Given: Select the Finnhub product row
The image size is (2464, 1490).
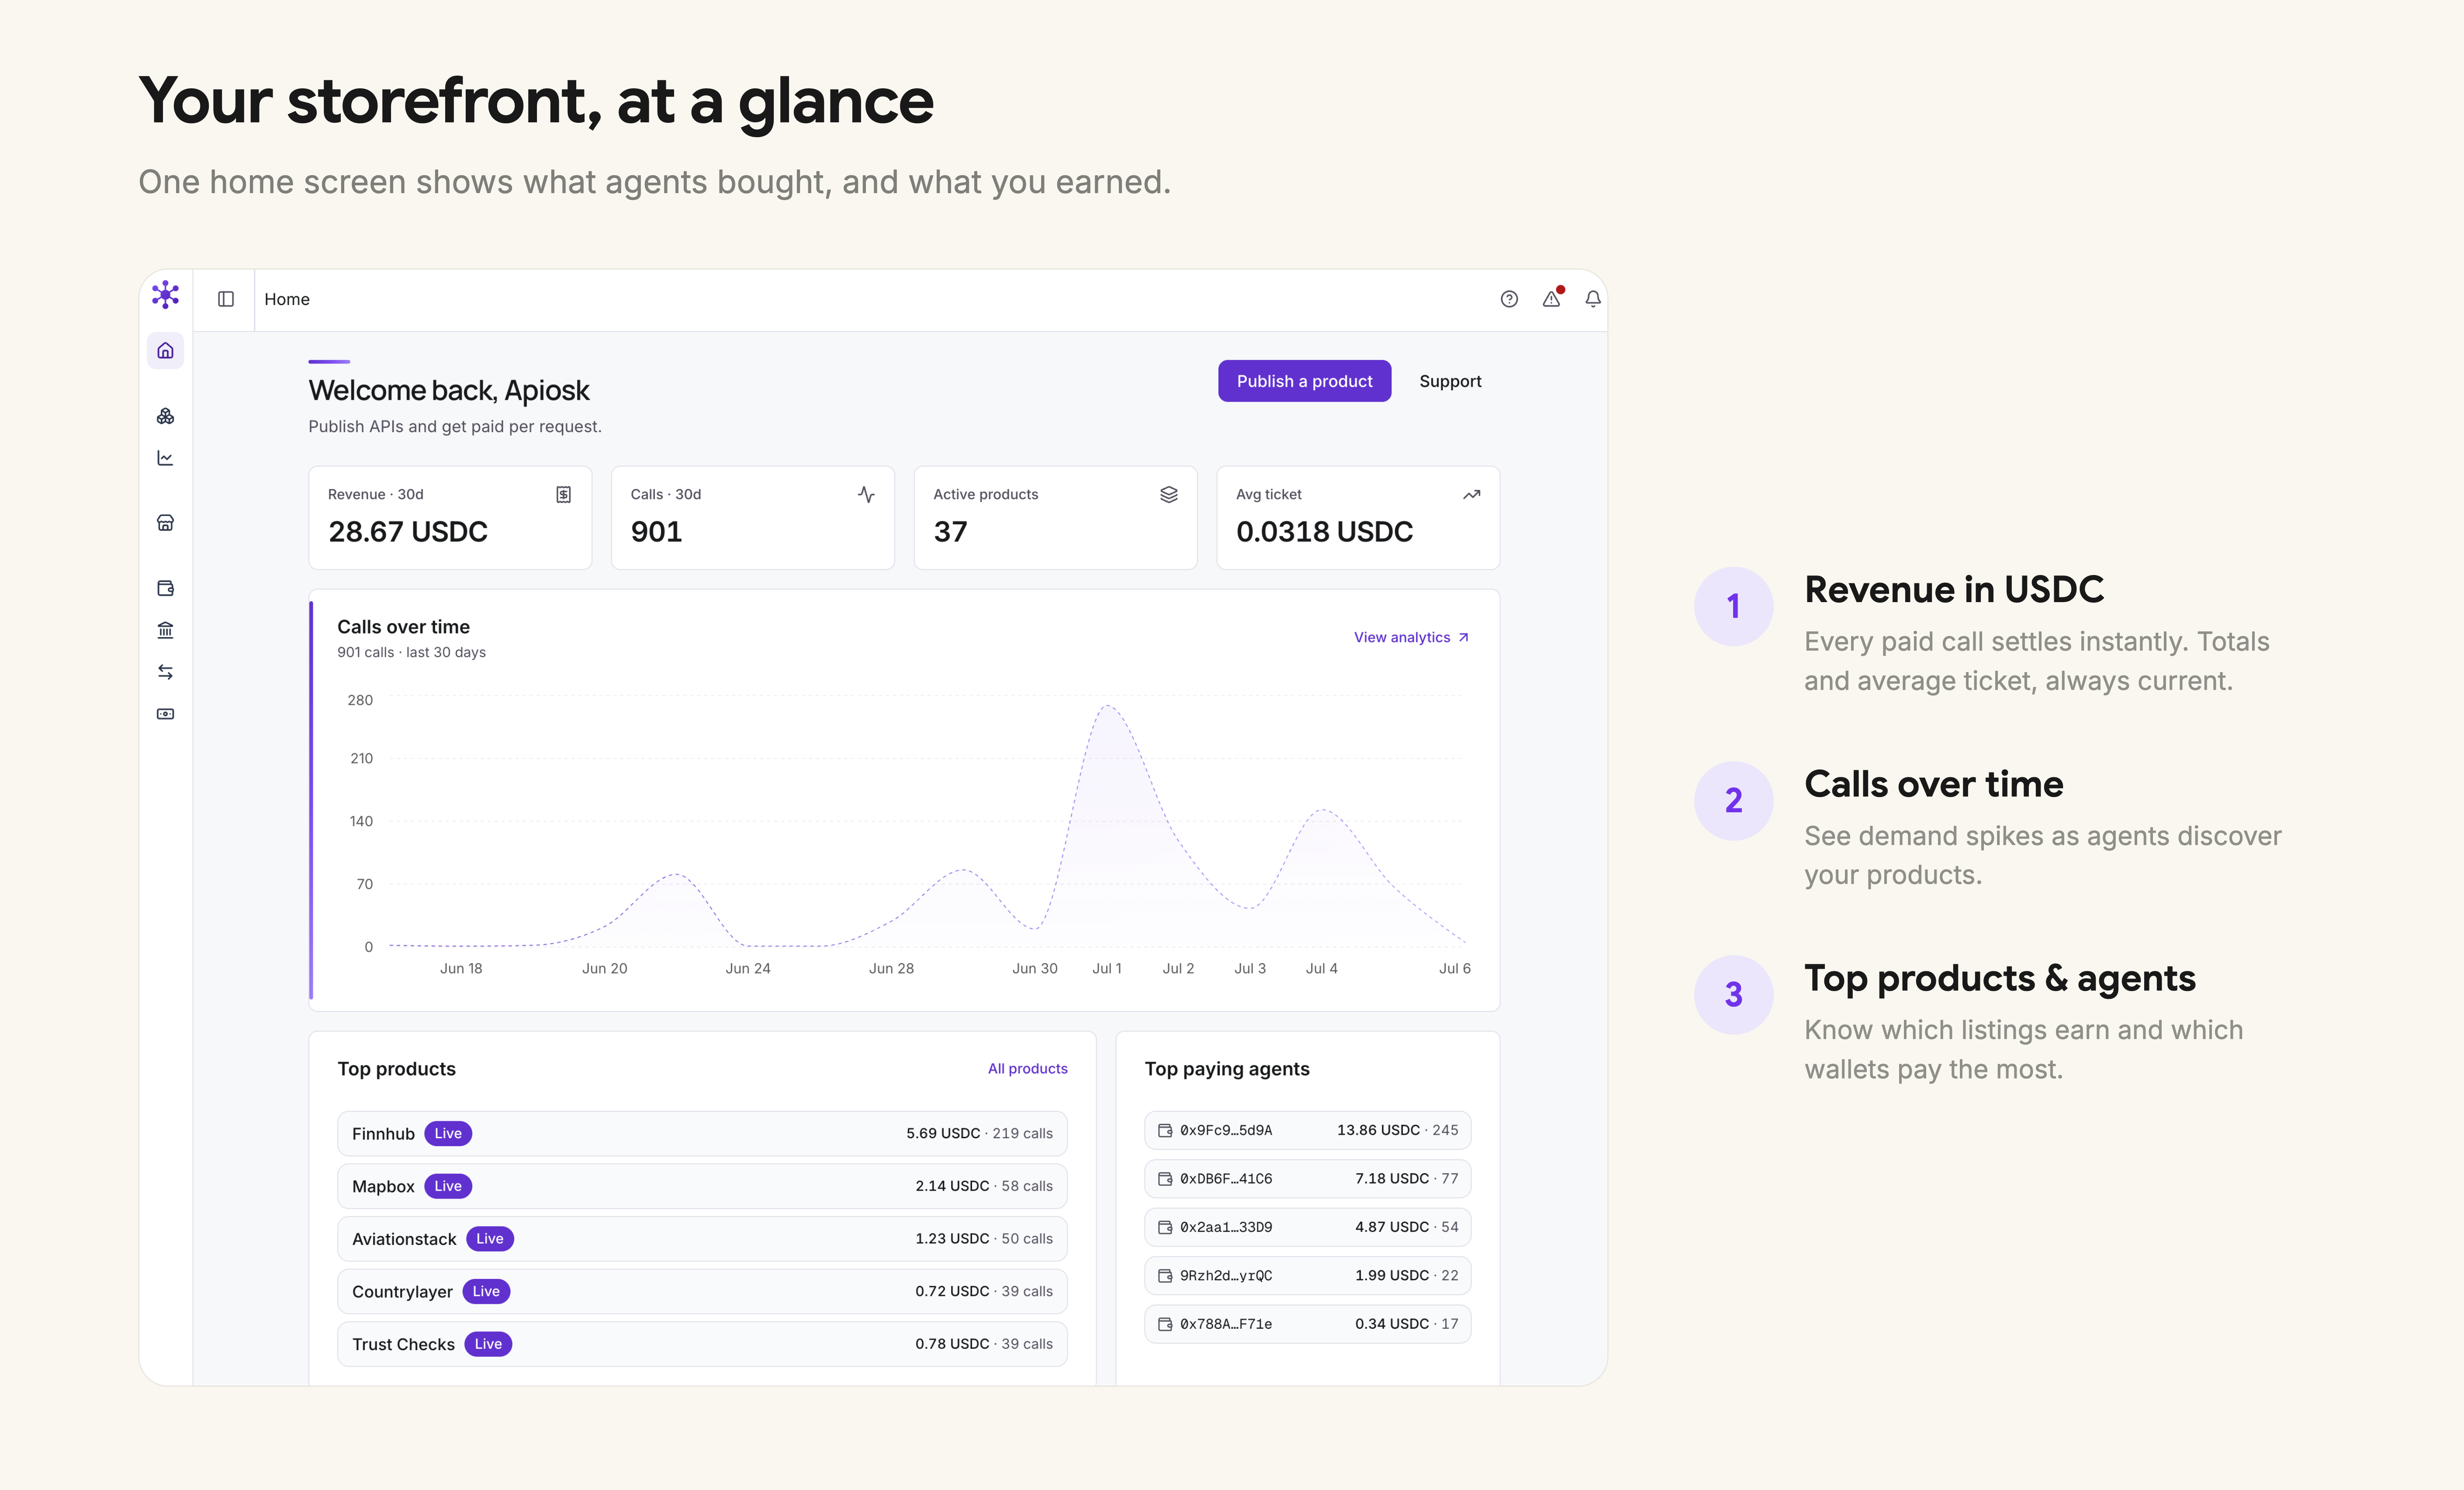Looking at the screenshot, I should coord(702,1133).
